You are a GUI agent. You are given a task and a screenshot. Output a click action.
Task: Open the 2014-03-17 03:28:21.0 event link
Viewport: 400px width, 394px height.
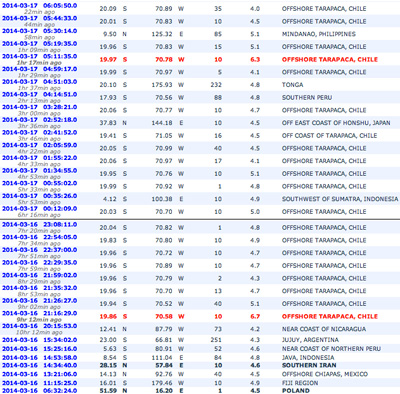tap(40, 107)
